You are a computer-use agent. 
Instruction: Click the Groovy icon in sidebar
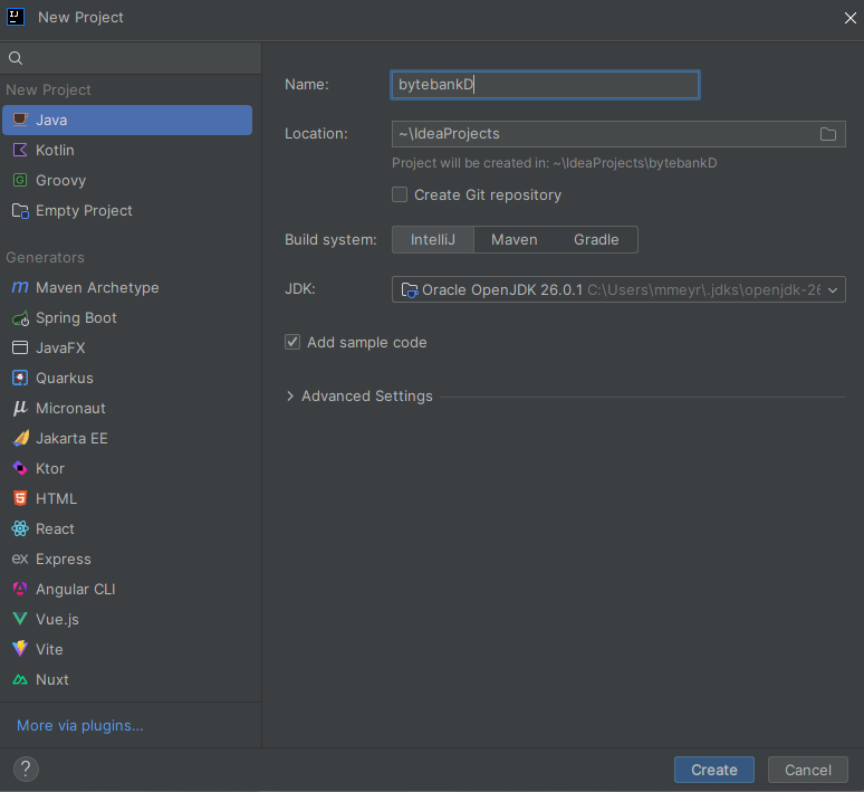click(20, 180)
